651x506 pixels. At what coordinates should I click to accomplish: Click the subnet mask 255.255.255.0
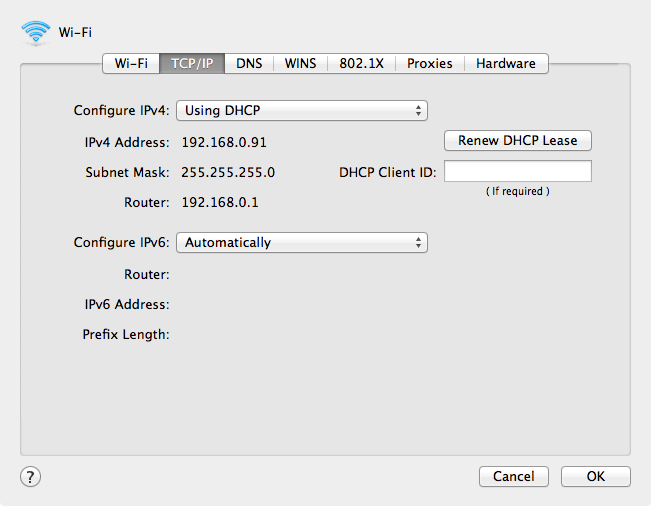click(x=228, y=172)
